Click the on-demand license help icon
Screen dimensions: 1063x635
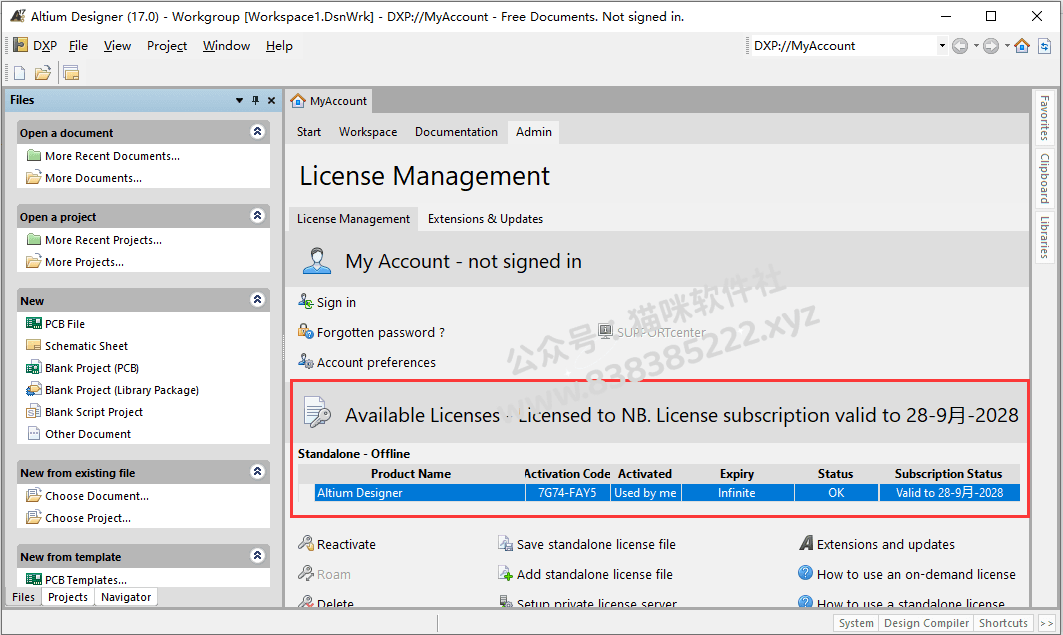(805, 573)
